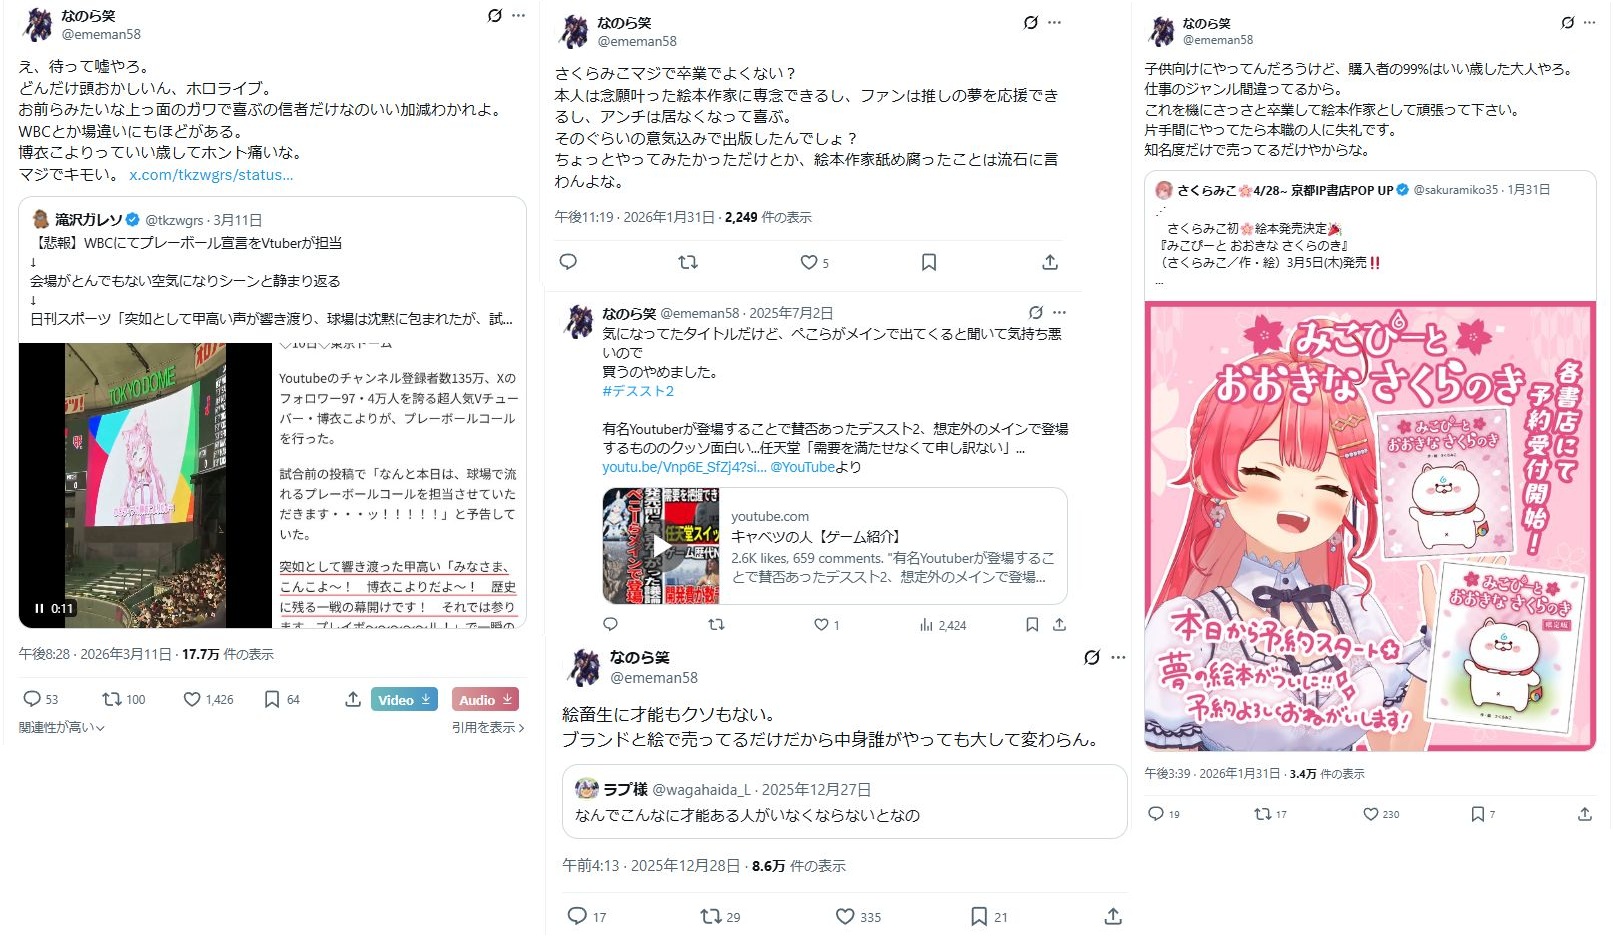Download with the Video button
Image resolution: width=1613 pixels, height=944 pixels.
tap(405, 699)
